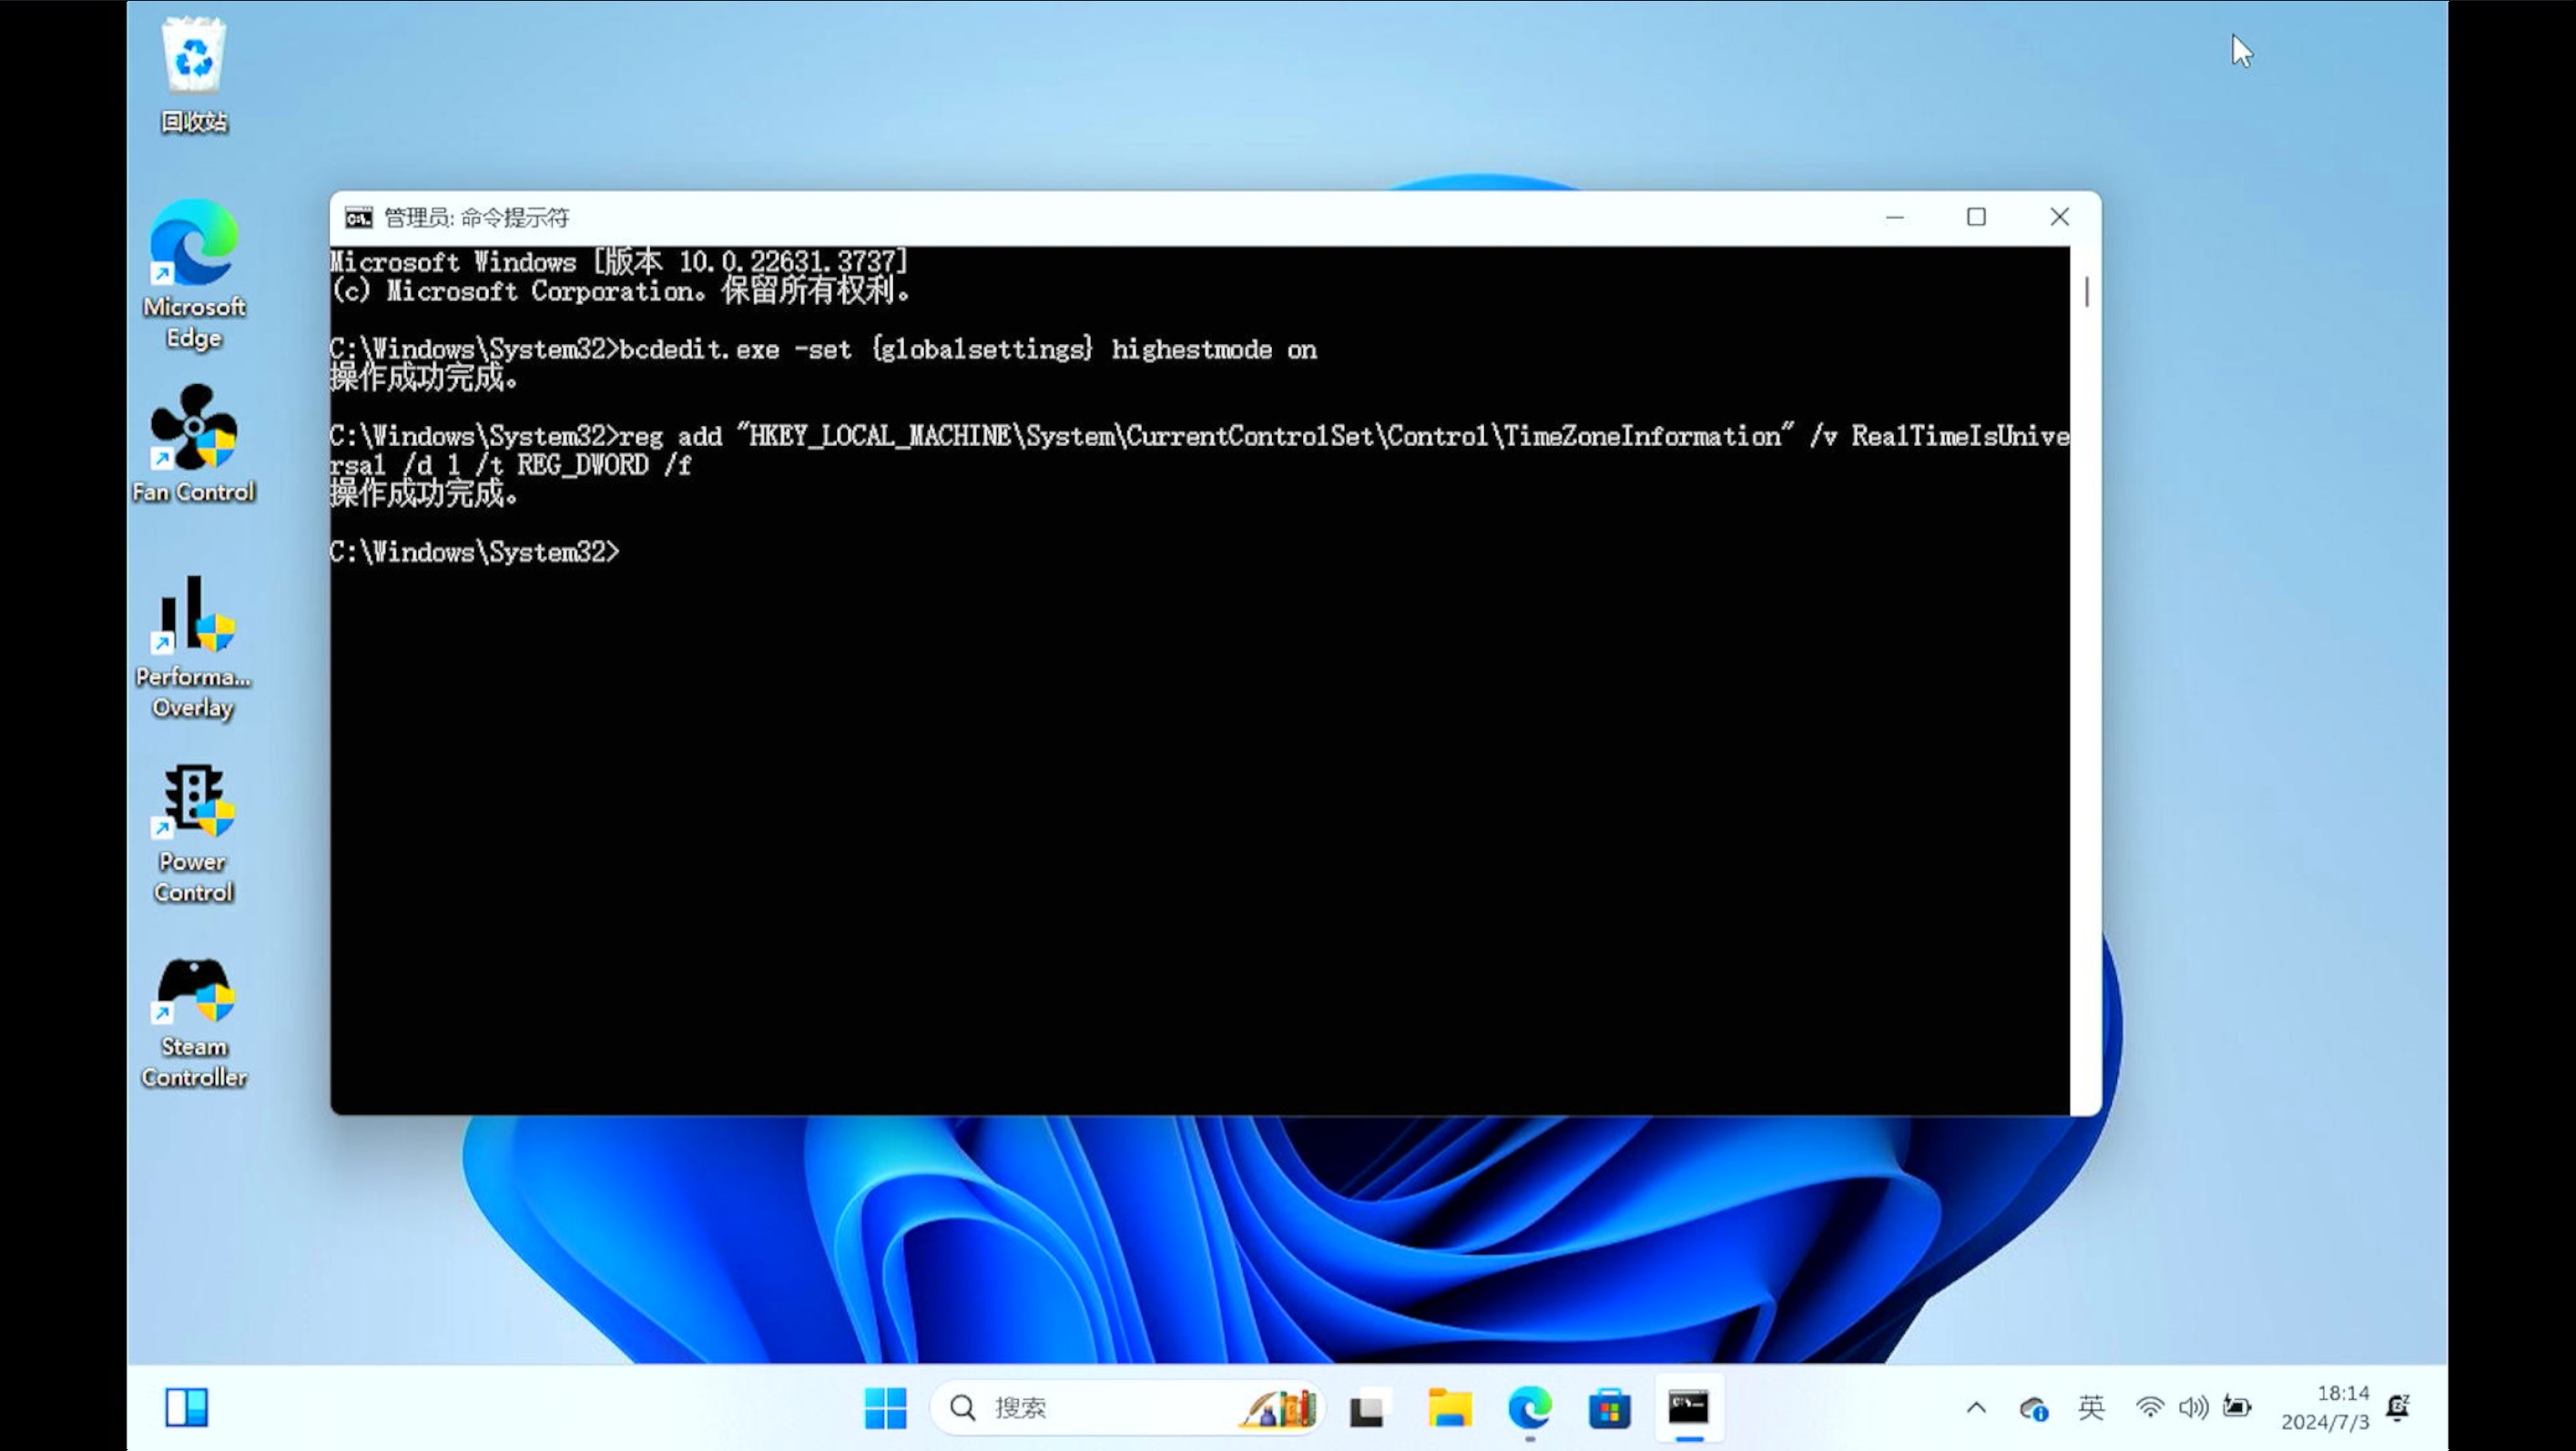Click the Edge icon on the taskbar
The width and height of the screenshot is (2576, 1451).
[1529, 1408]
